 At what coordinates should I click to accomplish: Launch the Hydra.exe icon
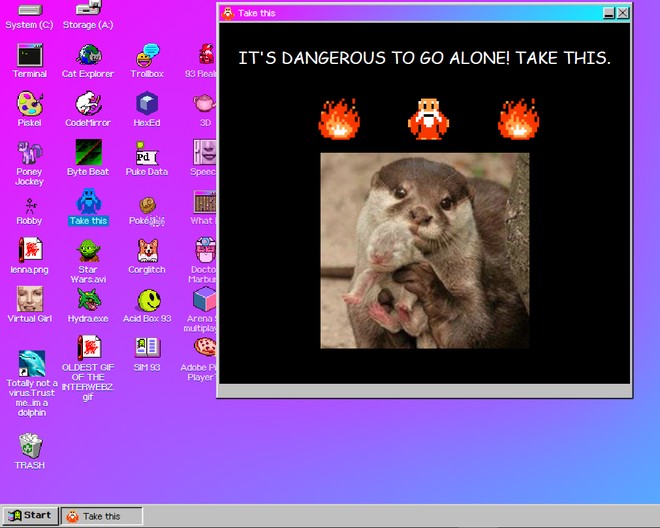(88, 300)
